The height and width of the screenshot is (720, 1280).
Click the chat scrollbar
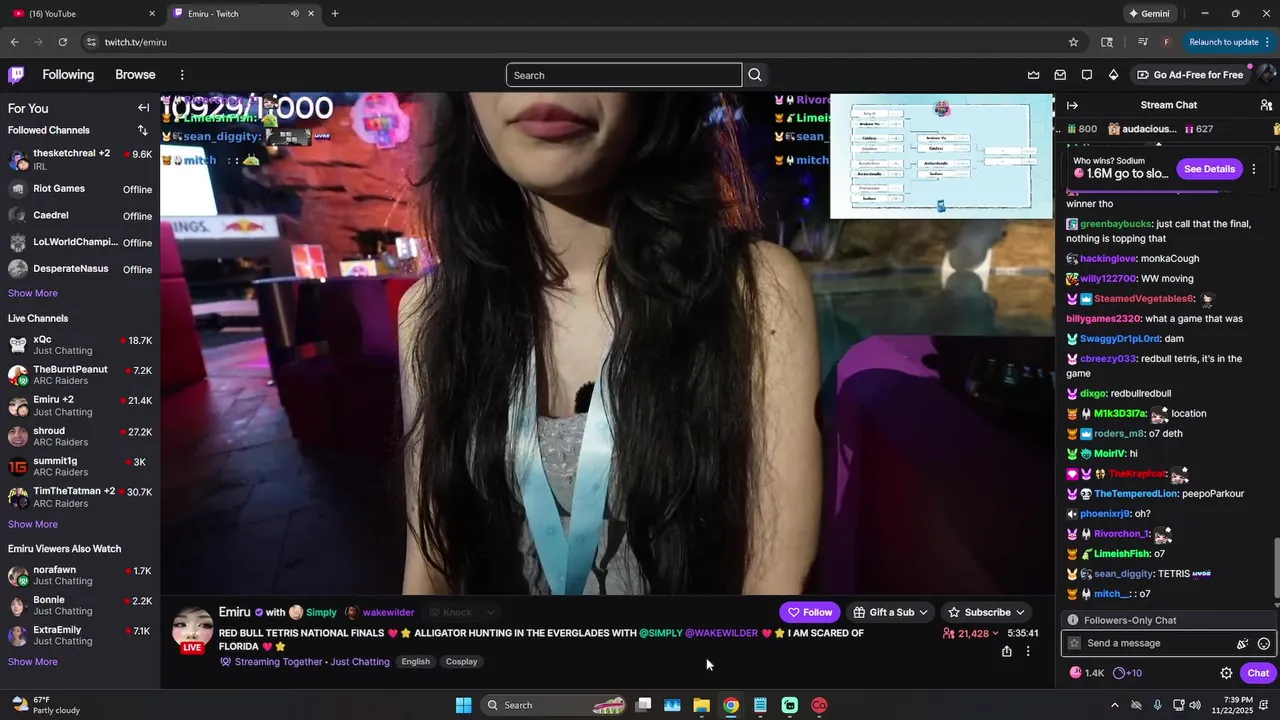point(1275,567)
